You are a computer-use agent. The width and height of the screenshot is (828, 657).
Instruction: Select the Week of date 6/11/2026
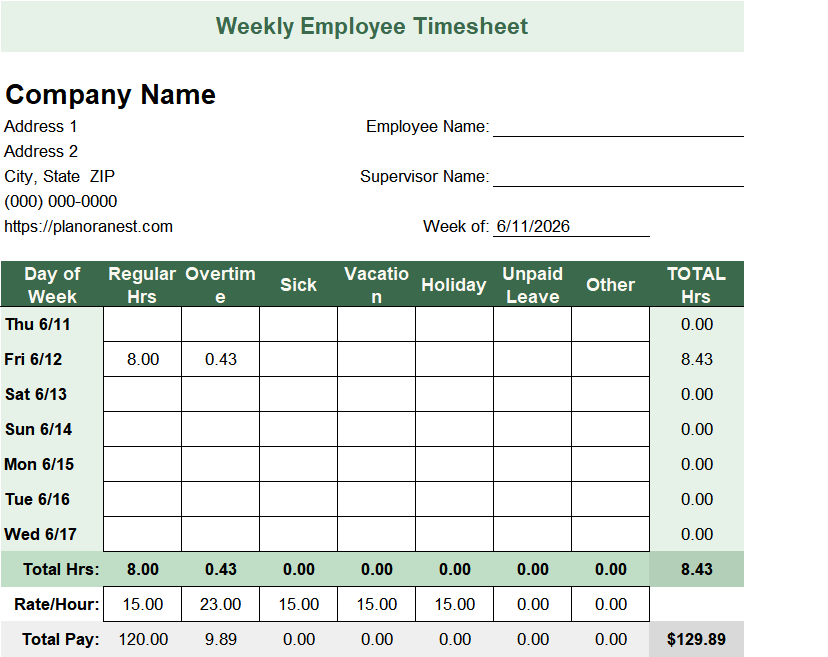click(x=533, y=227)
